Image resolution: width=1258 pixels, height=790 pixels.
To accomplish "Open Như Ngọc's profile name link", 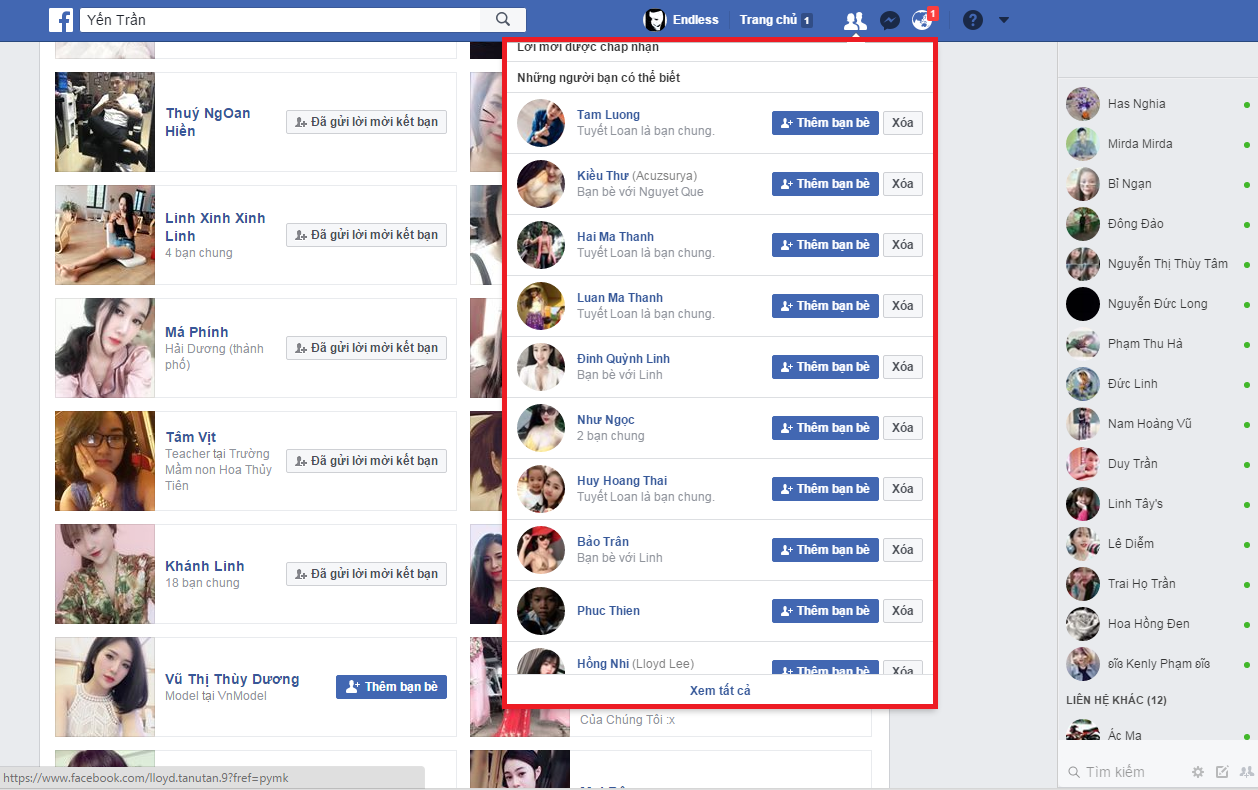I will coord(606,420).
